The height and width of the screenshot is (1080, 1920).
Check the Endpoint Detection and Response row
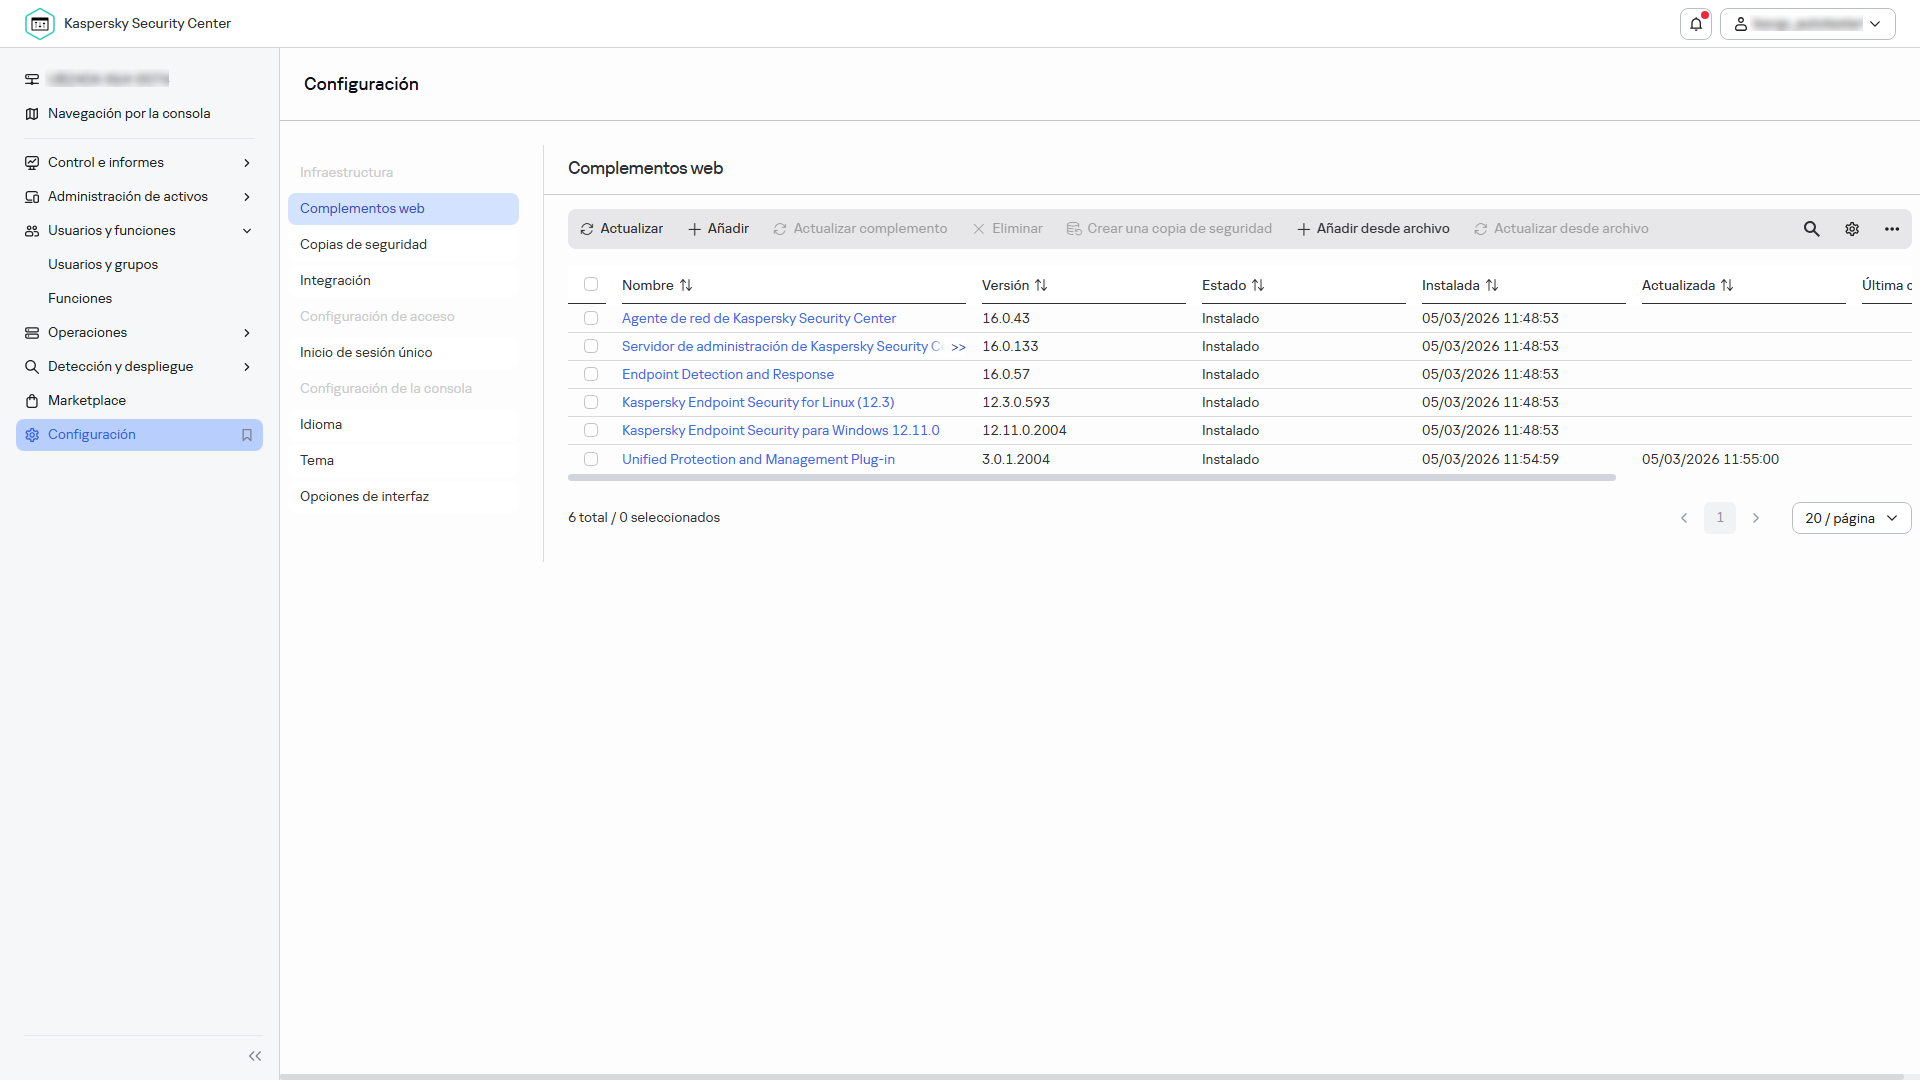pyautogui.click(x=591, y=374)
